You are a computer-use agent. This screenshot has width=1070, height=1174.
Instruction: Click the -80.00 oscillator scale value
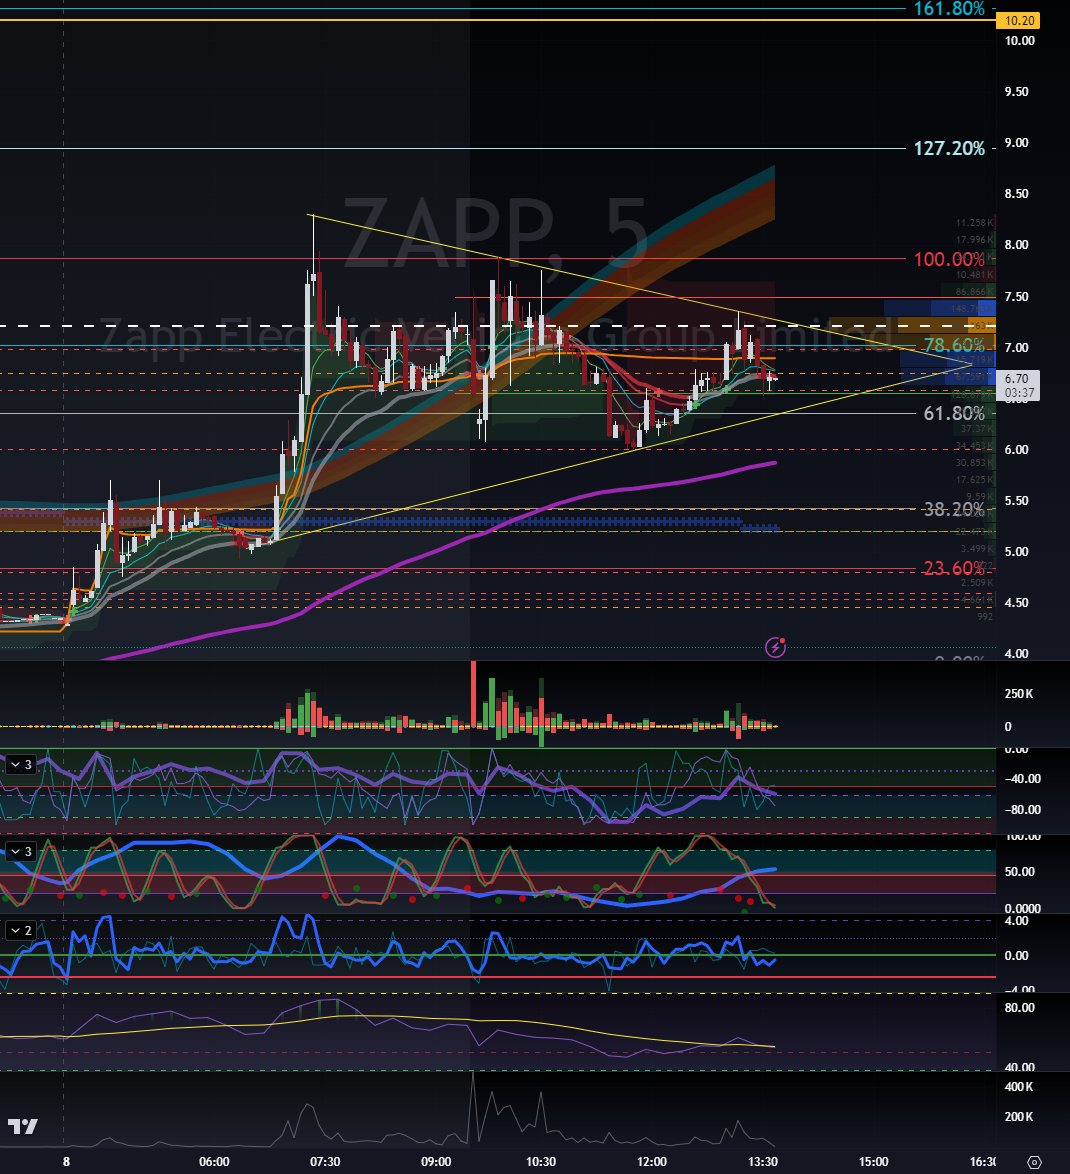(x=1022, y=809)
